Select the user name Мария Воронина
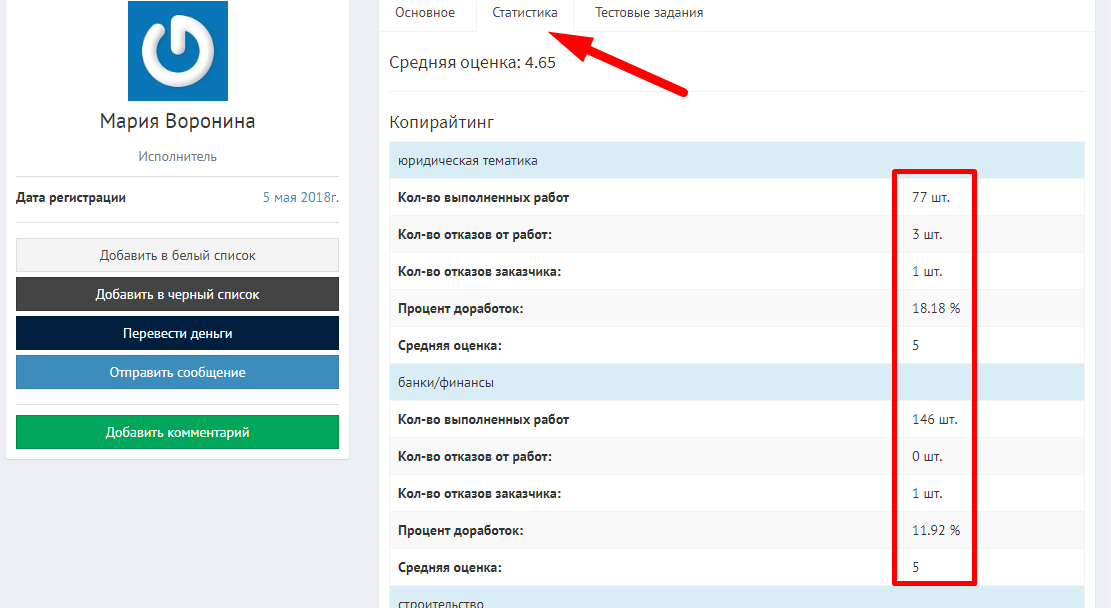The width and height of the screenshot is (1111, 608). (x=177, y=121)
